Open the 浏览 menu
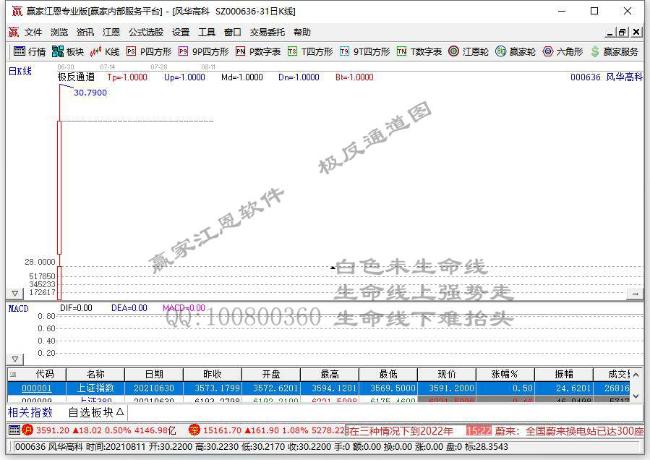 point(59,32)
